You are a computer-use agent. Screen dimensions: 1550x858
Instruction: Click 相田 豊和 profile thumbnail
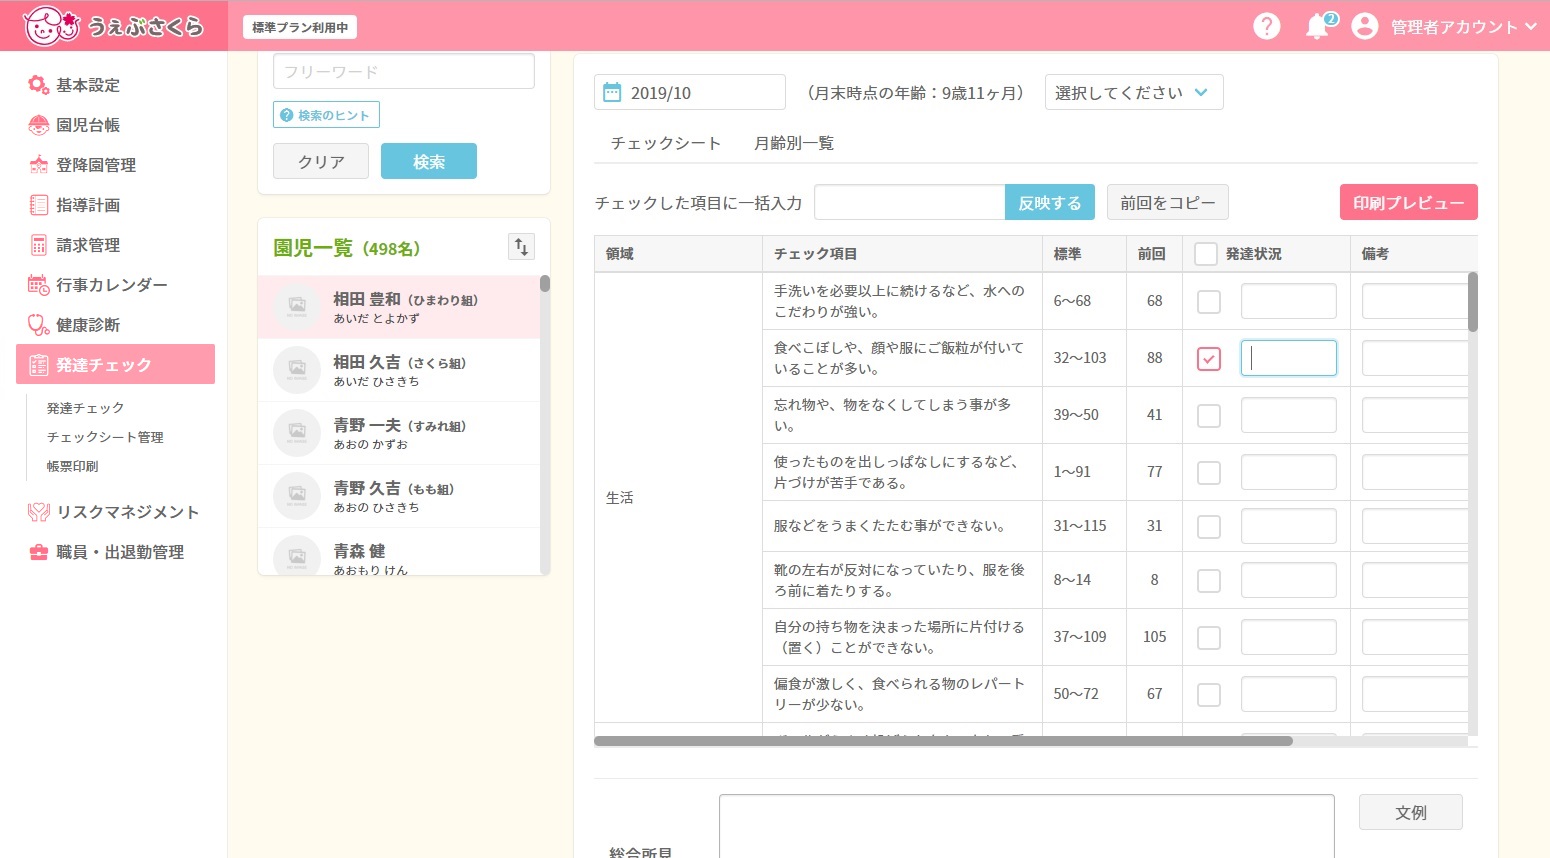tap(297, 306)
